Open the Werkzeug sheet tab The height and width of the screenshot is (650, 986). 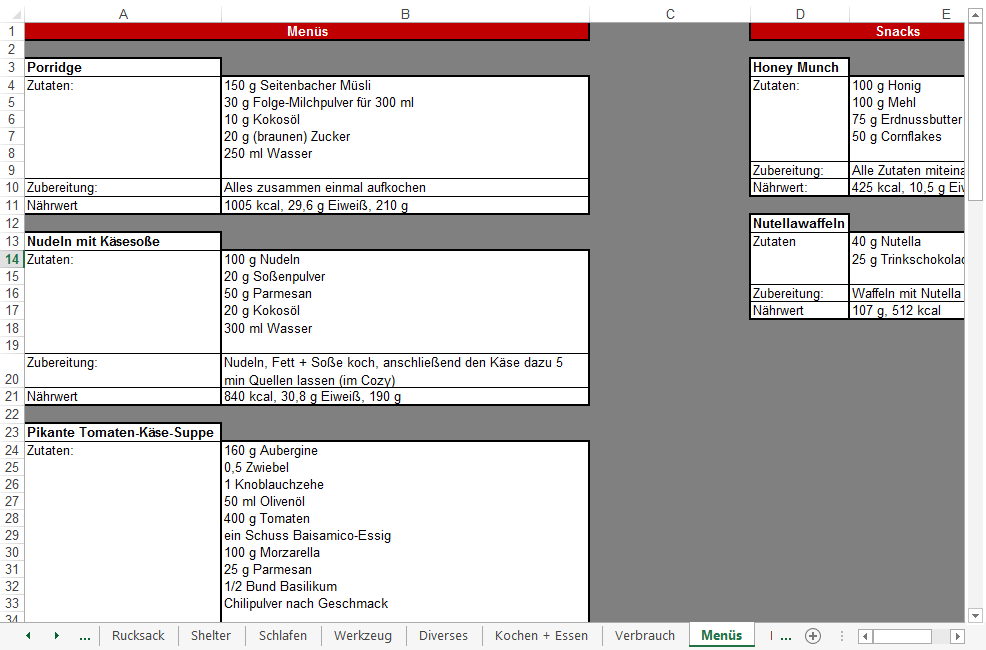pos(363,636)
